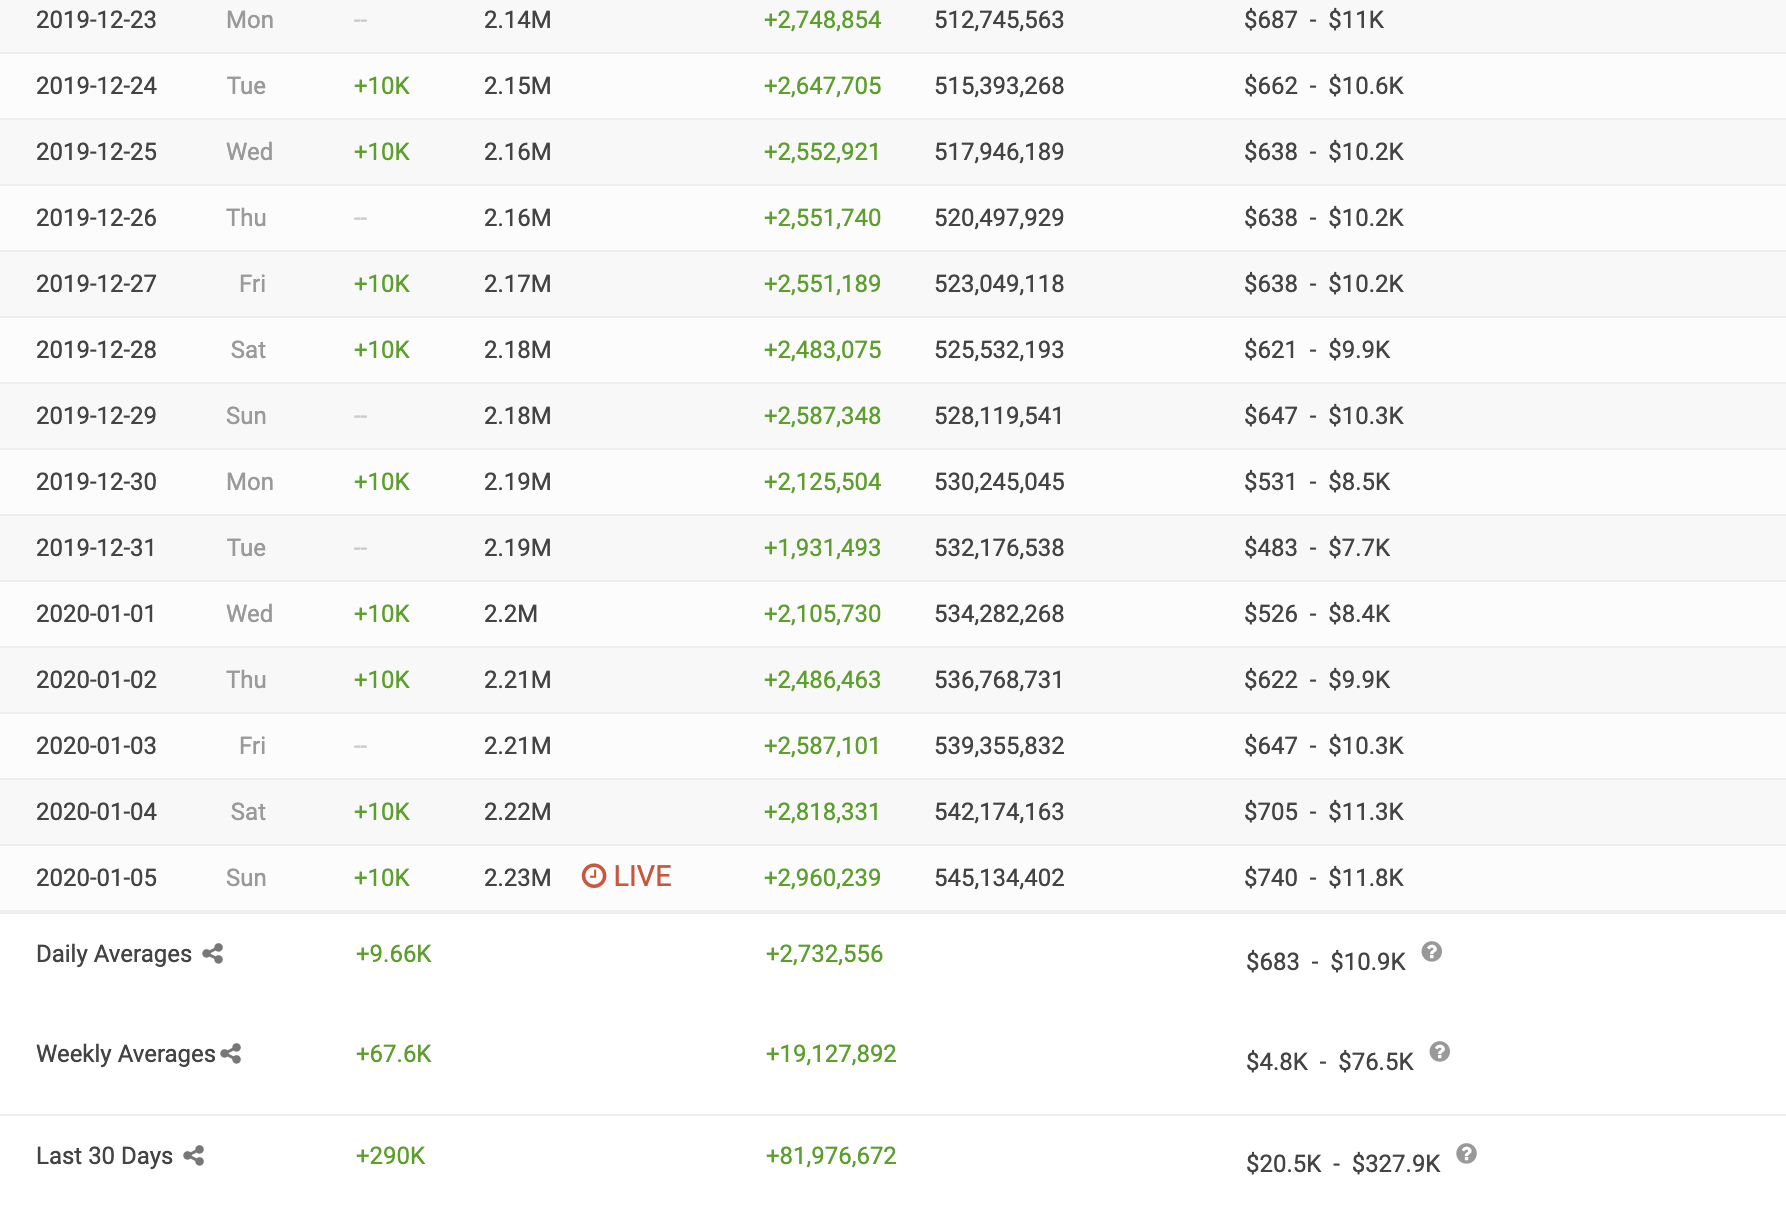Select the 2020-01-05 date cell
The width and height of the screenshot is (1786, 1206).
[x=96, y=878]
